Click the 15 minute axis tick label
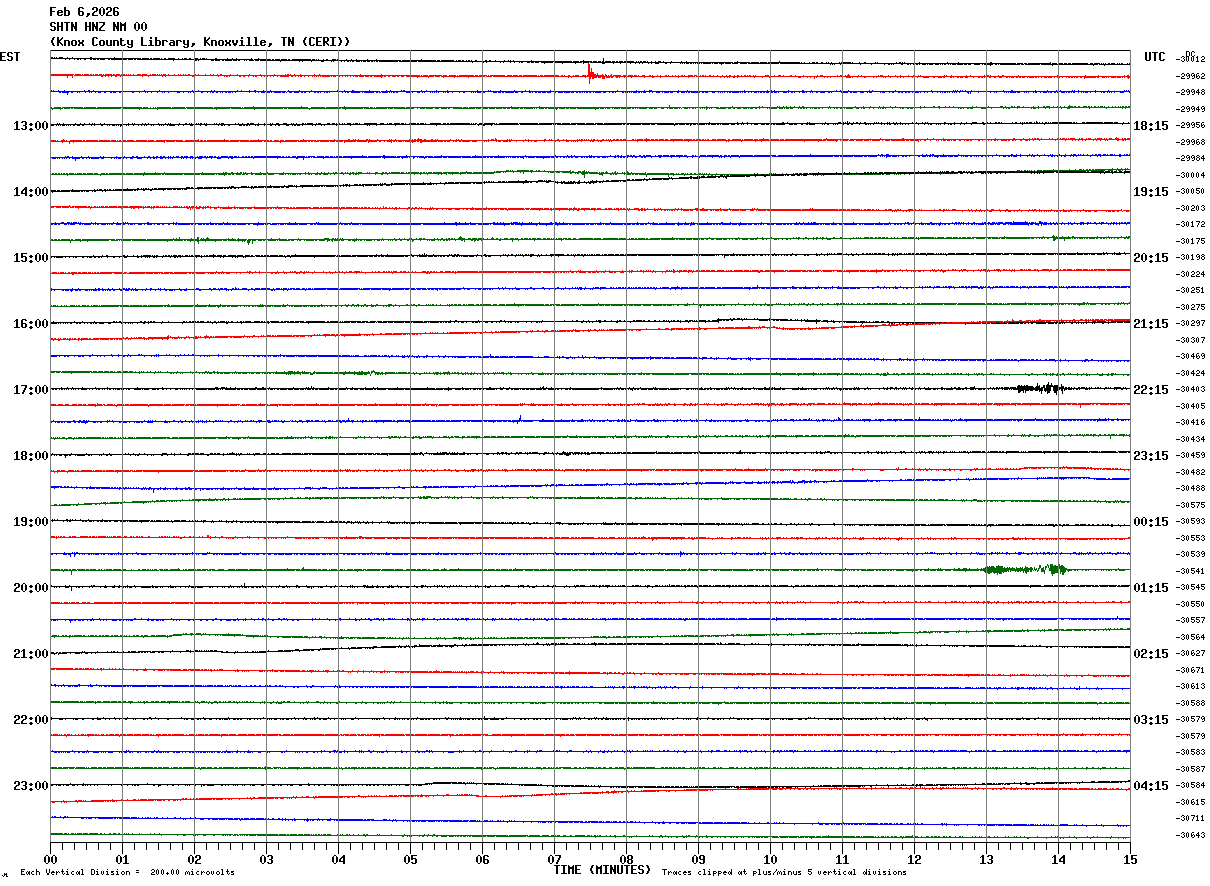Image resolution: width=1210 pixels, height=886 pixels. coord(1130,859)
